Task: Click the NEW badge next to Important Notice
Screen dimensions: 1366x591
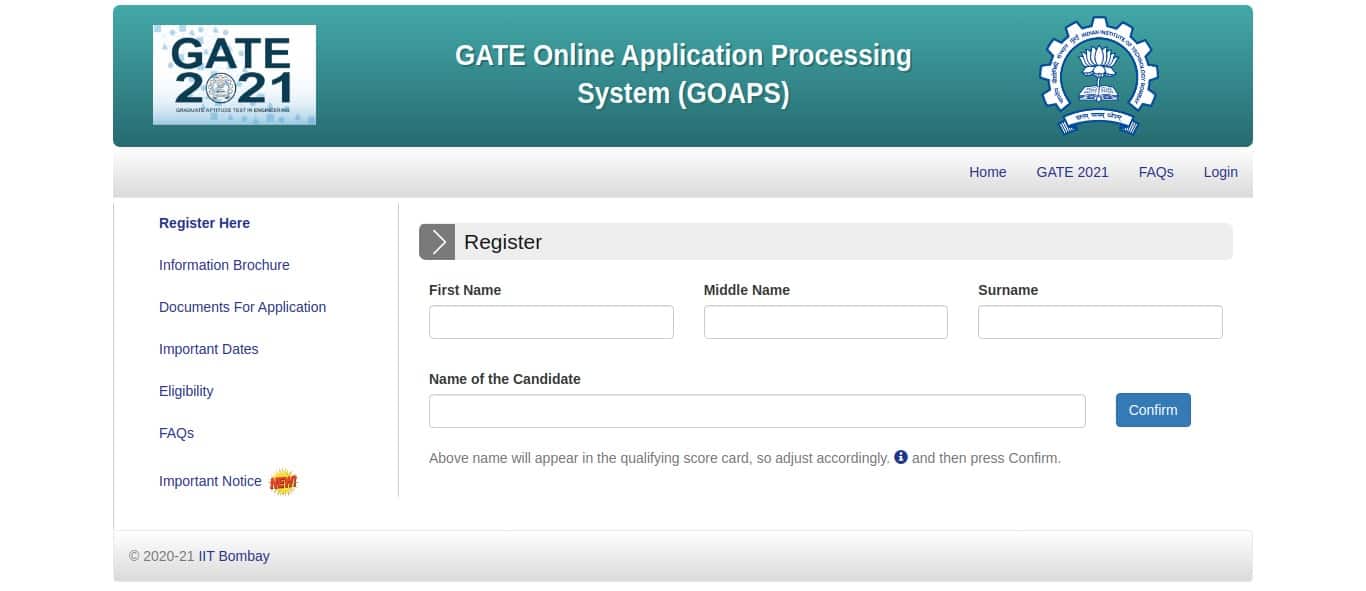Action: 283,481
